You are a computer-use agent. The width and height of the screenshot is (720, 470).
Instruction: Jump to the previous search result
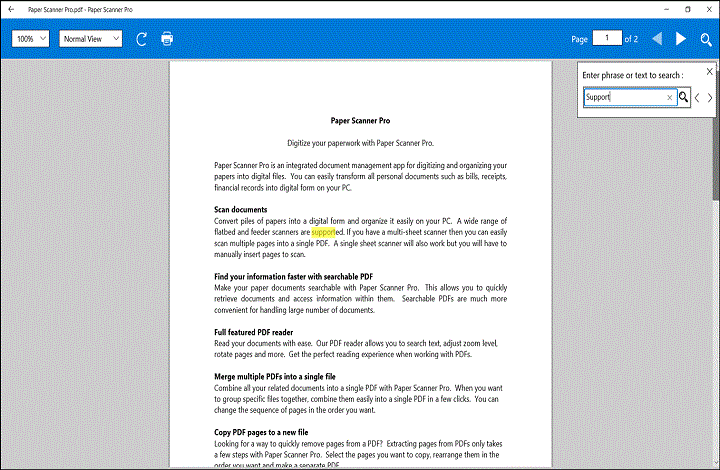coord(698,97)
